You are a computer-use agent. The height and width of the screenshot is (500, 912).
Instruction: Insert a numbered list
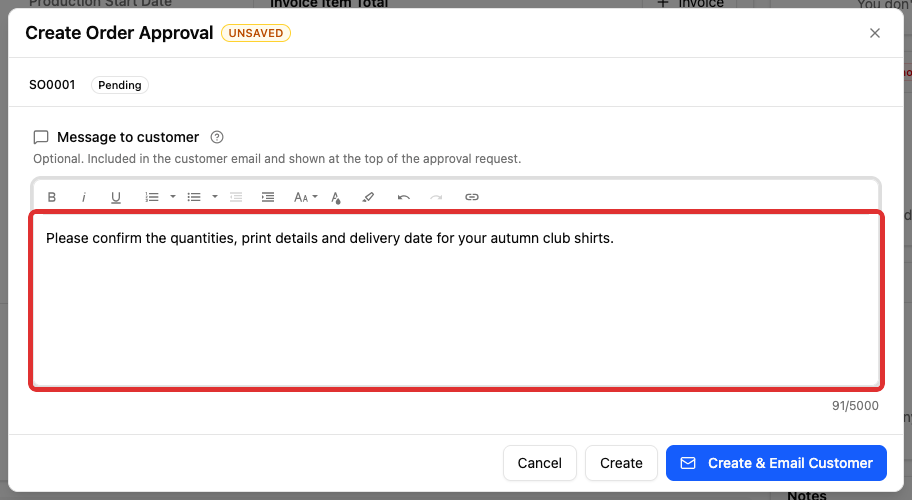tap(152, 197)
